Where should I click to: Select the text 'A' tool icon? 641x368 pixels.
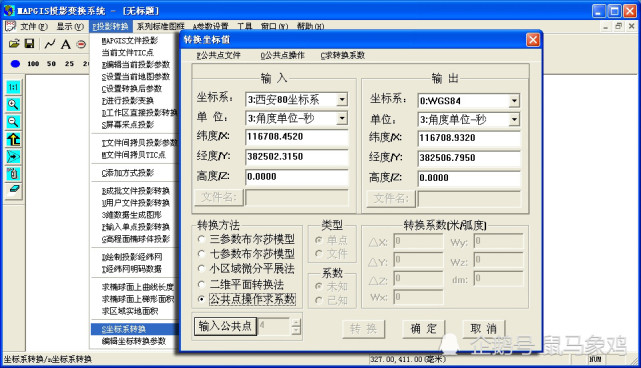click(x=65, y=44)
